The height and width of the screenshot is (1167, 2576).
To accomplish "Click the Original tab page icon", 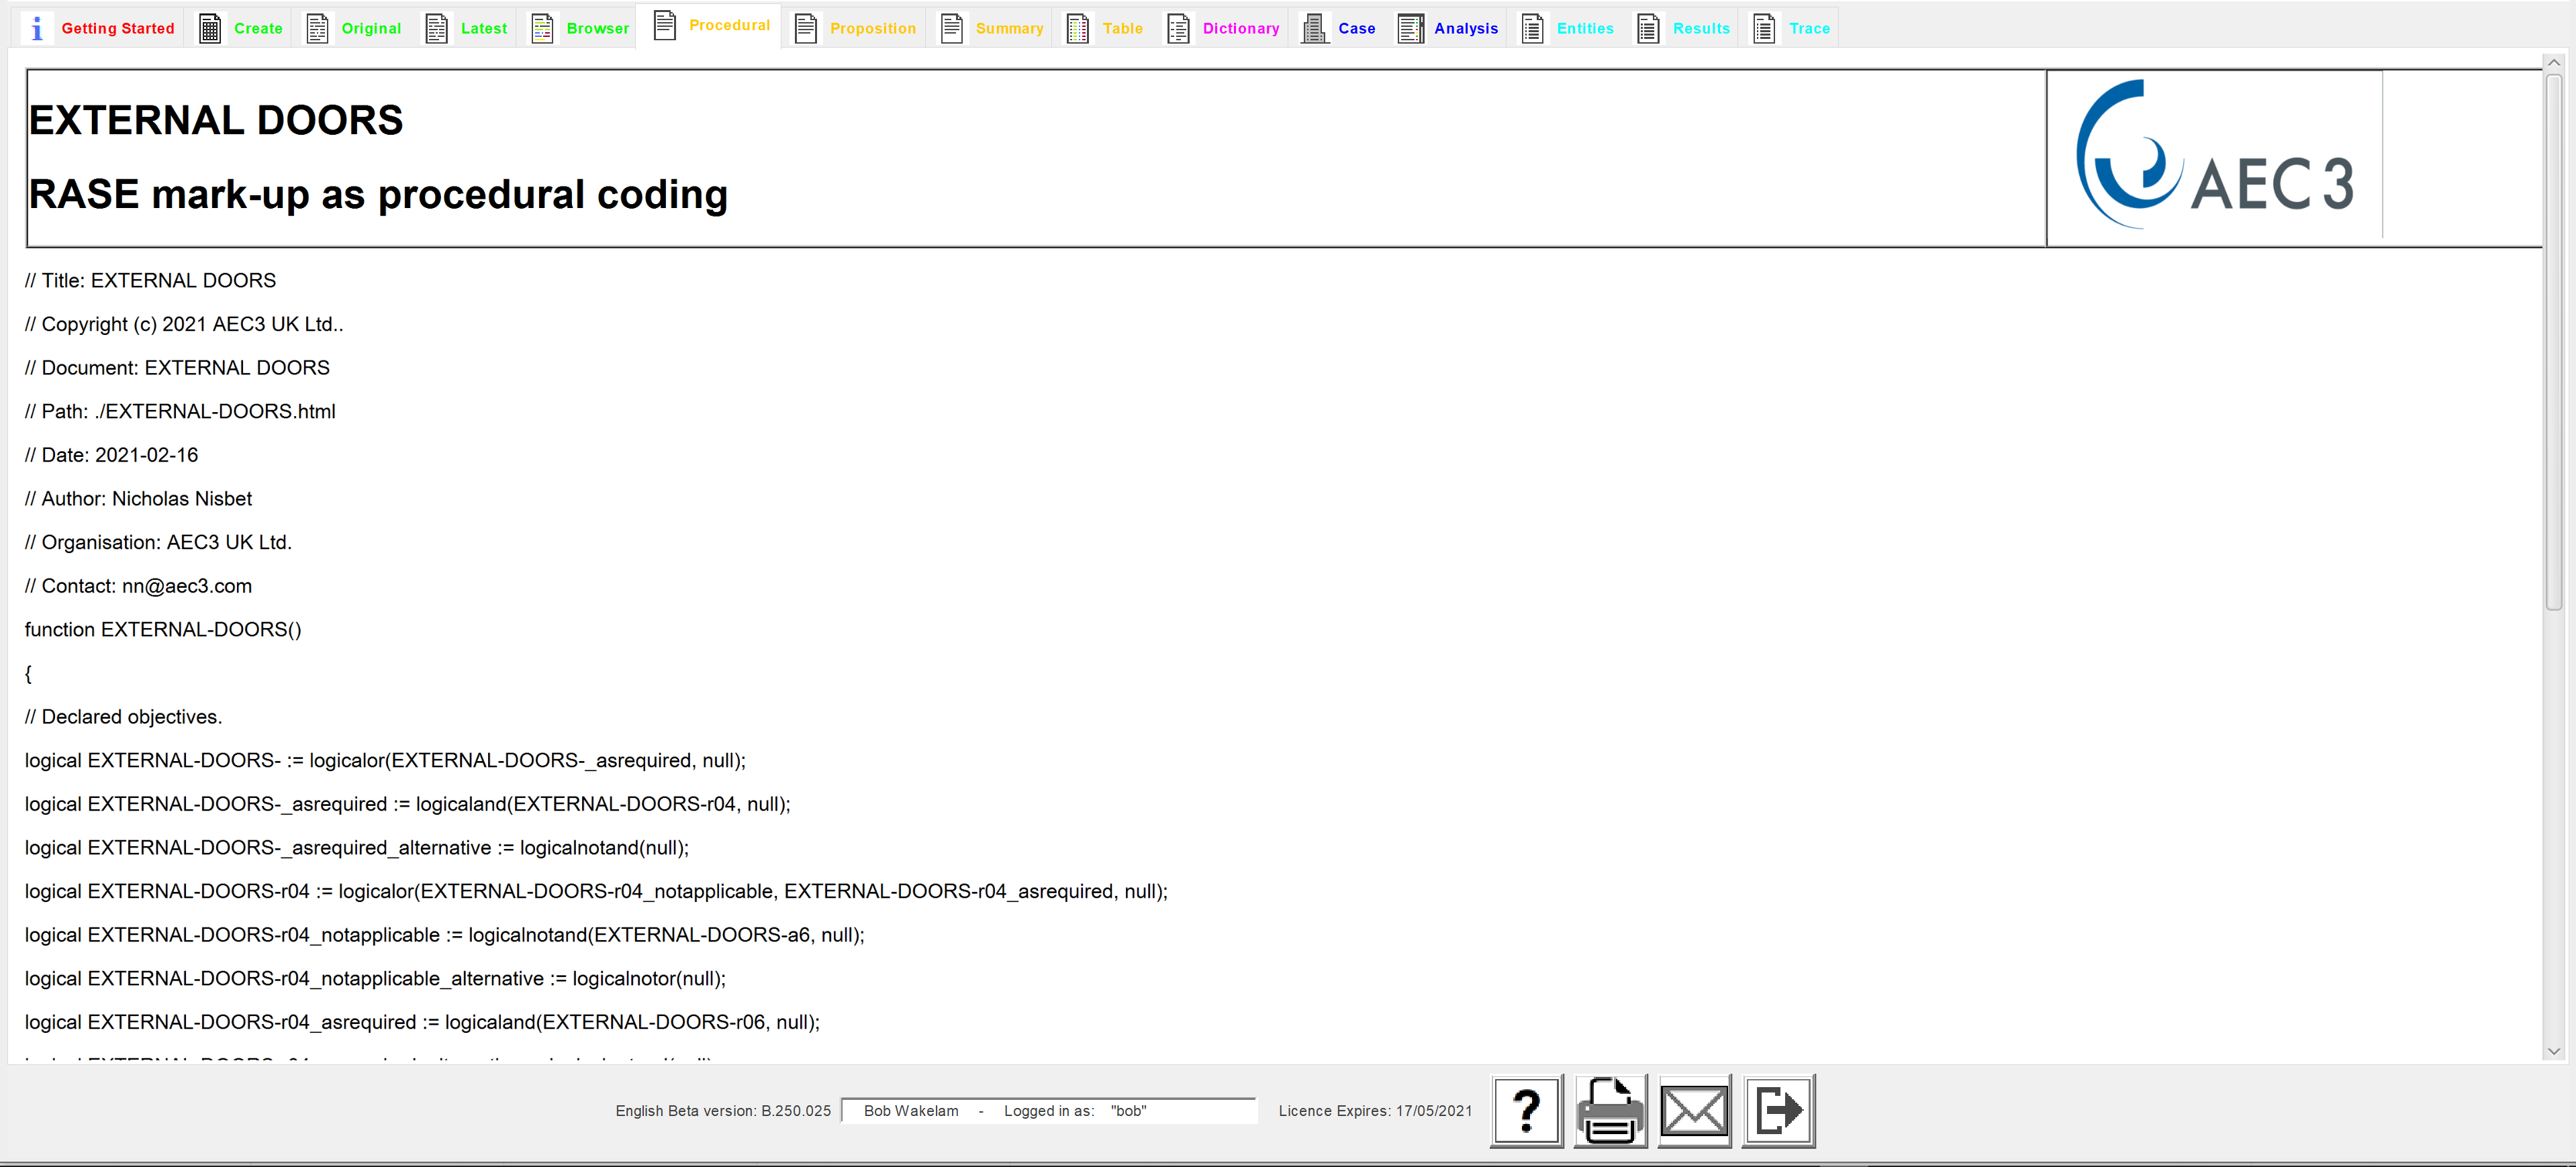I will pyautogui.click(x=317, y=28).
